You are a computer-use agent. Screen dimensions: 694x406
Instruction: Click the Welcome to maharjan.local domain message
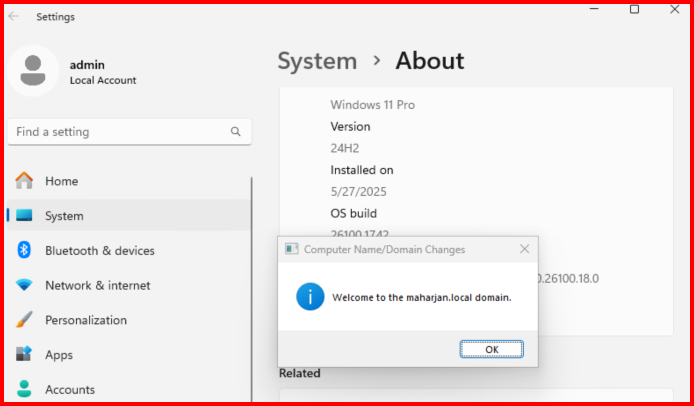[422, 298]
